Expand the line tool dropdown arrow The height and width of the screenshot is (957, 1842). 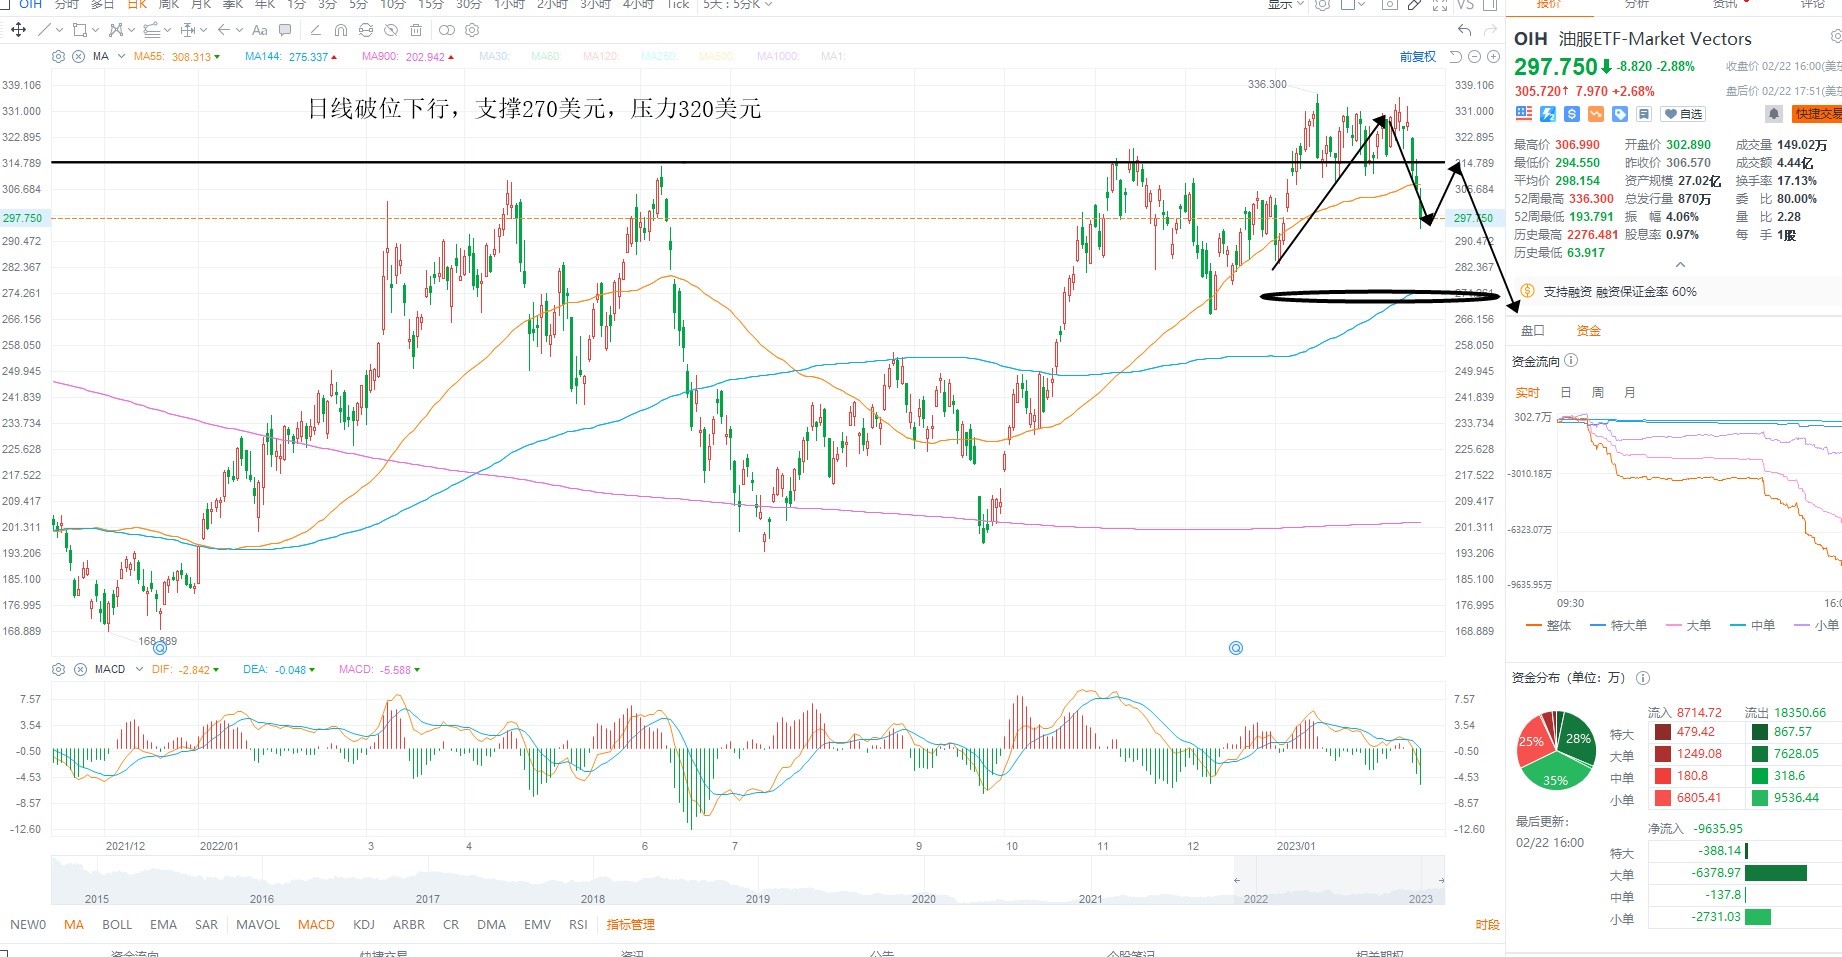(59, 30)
